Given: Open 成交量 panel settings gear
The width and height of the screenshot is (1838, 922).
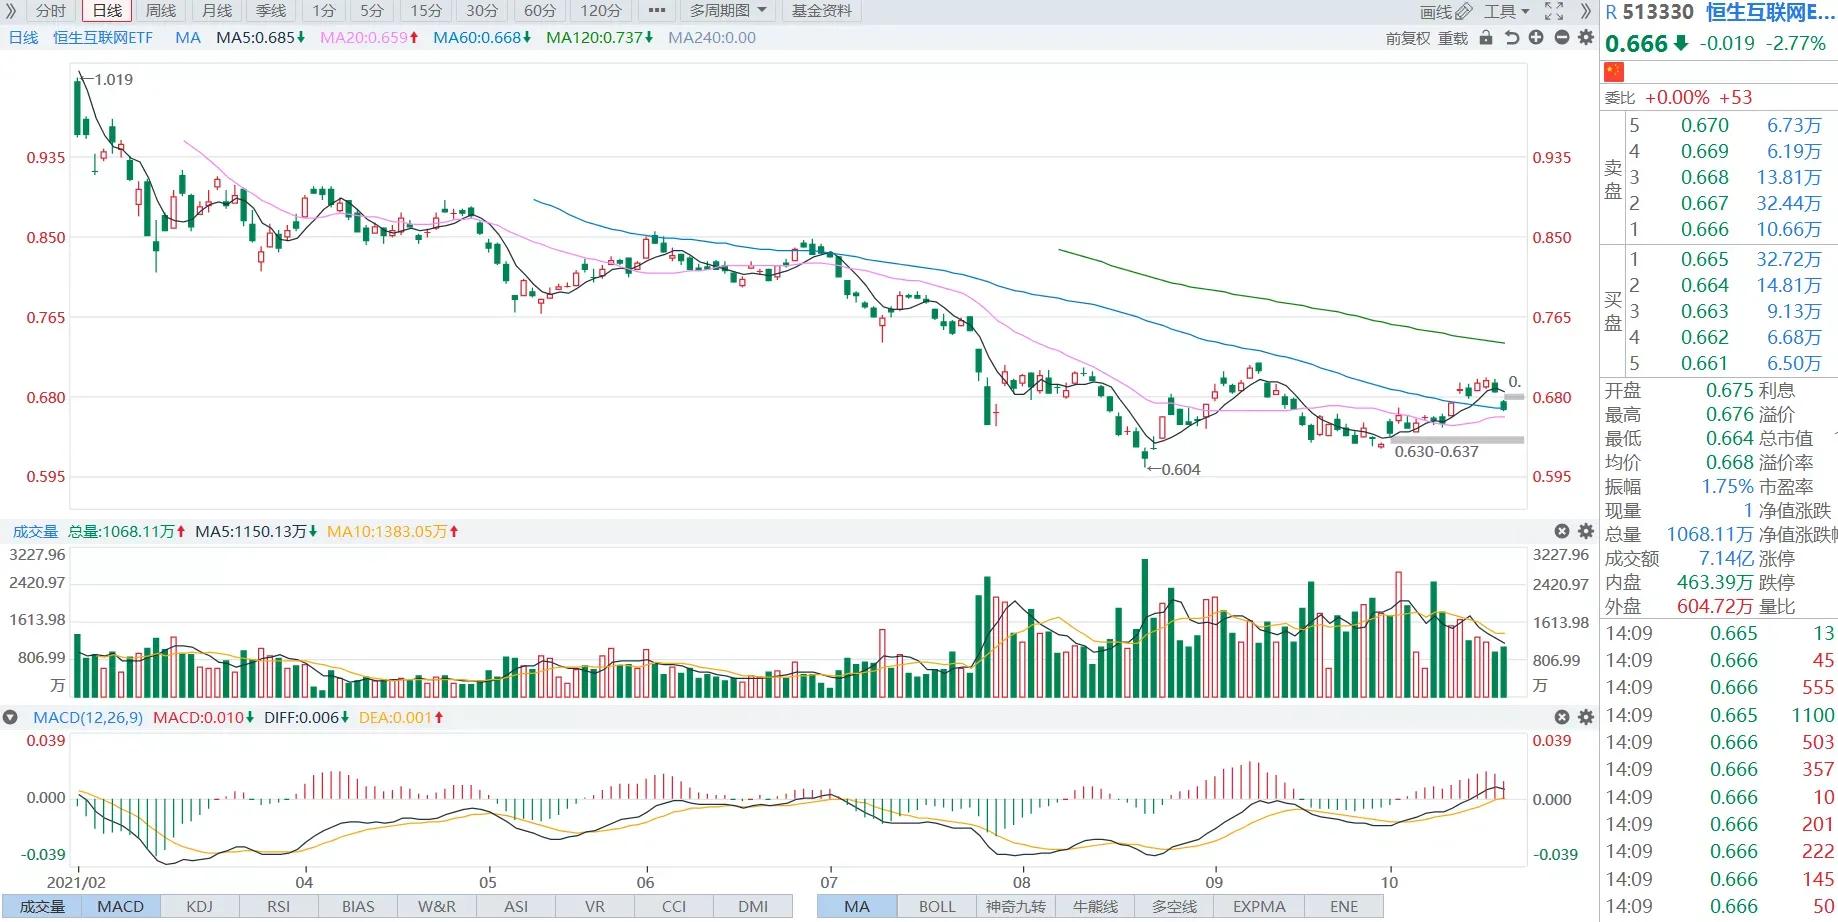Looking at the screenshot, I should 1585,531.
